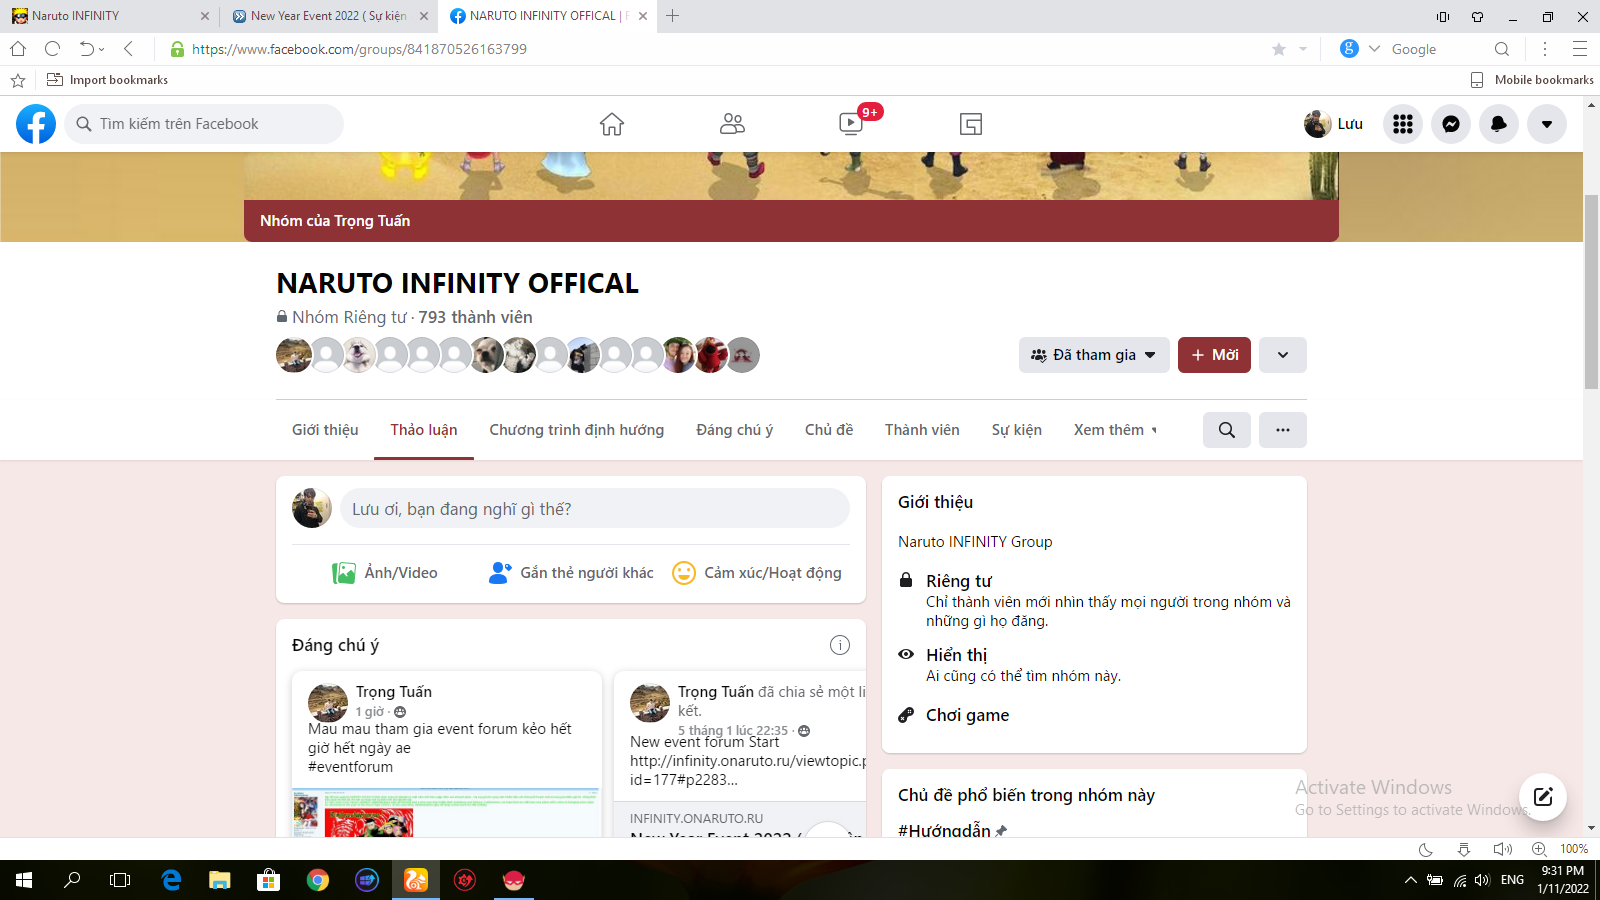Go to browser home page icon
1600x900 pixels.
click(18, 49)
